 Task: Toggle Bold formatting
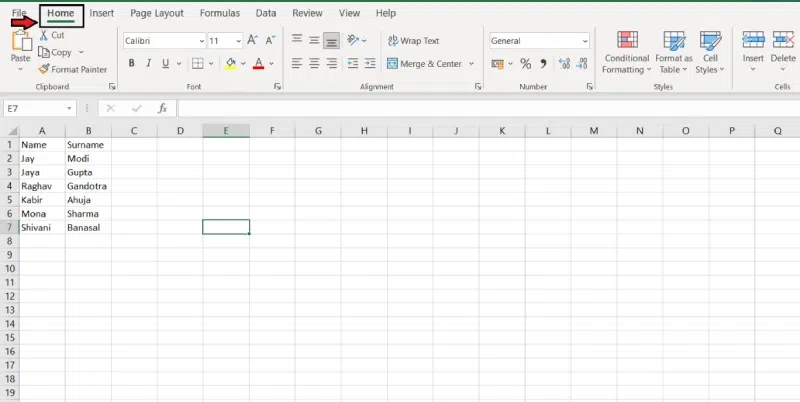[132, 63]
